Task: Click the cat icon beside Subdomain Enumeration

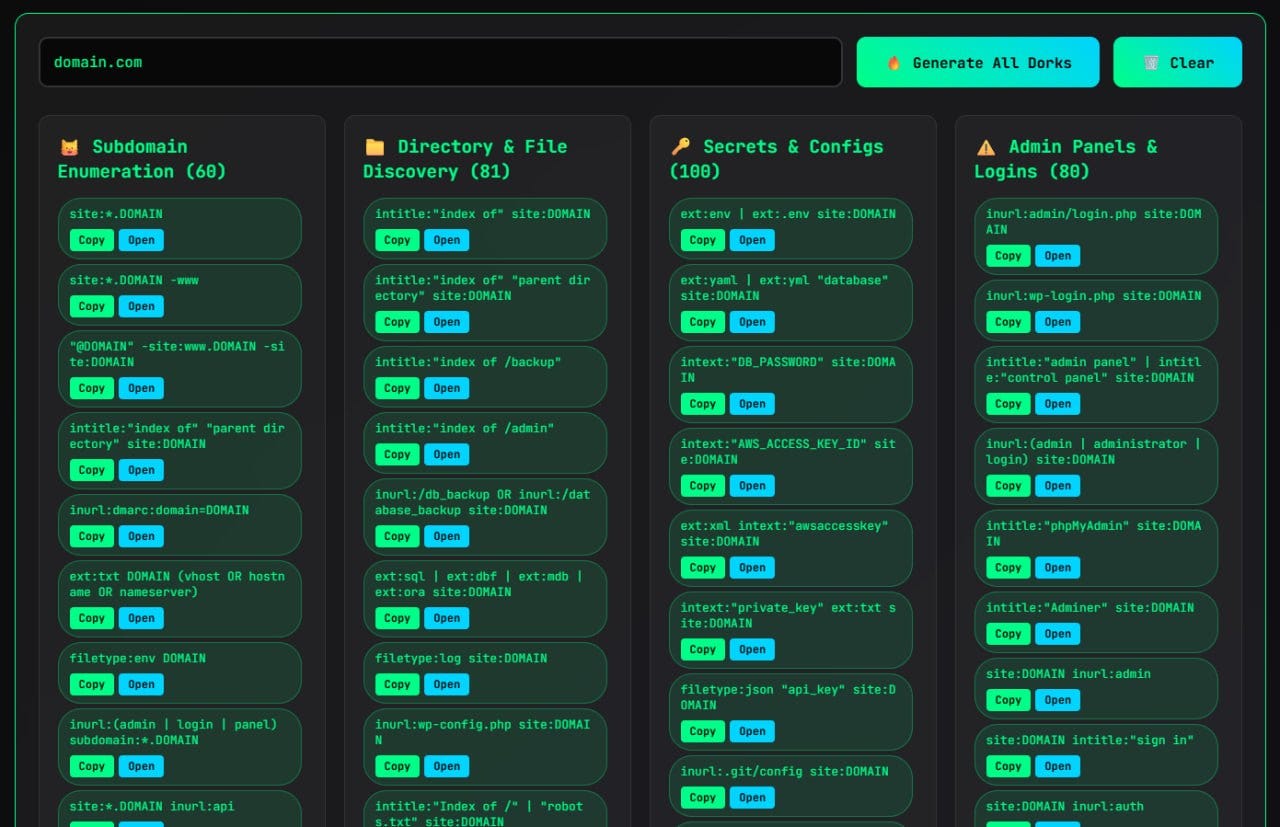Action: 69,147
